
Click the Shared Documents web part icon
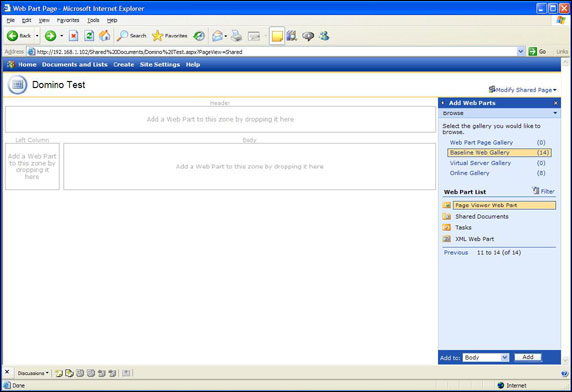pos(447,217)
